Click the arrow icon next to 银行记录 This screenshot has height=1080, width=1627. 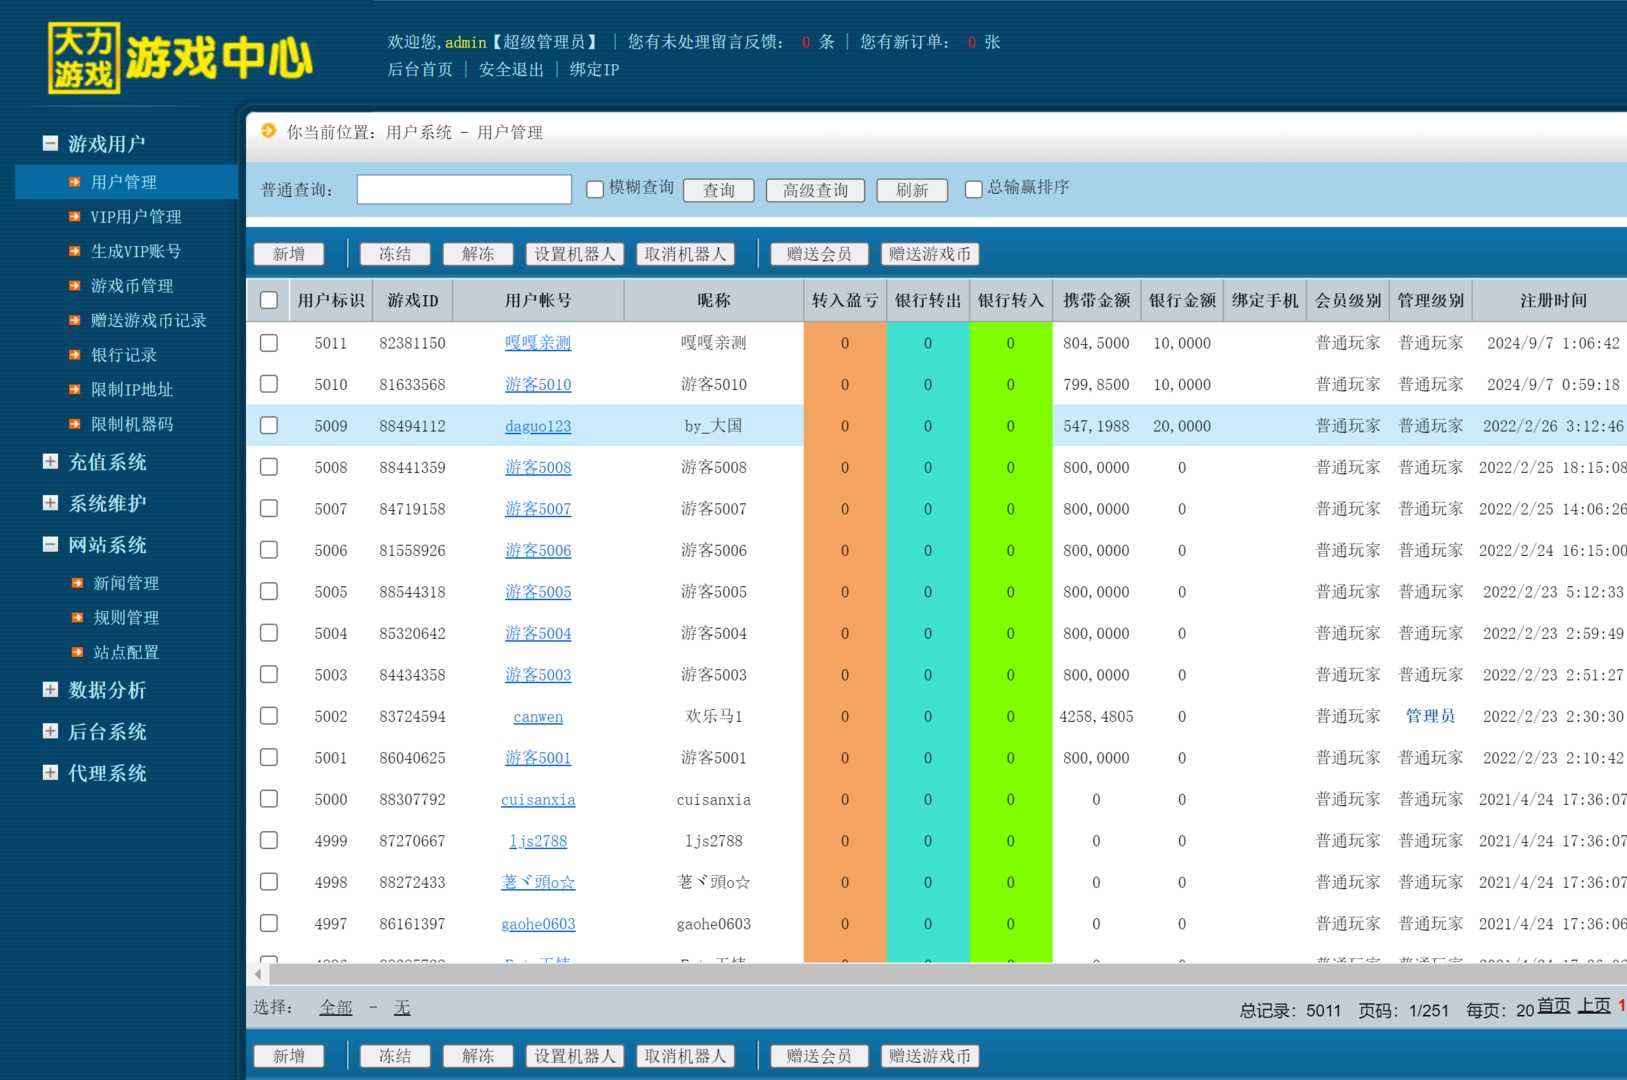[74, 355]
